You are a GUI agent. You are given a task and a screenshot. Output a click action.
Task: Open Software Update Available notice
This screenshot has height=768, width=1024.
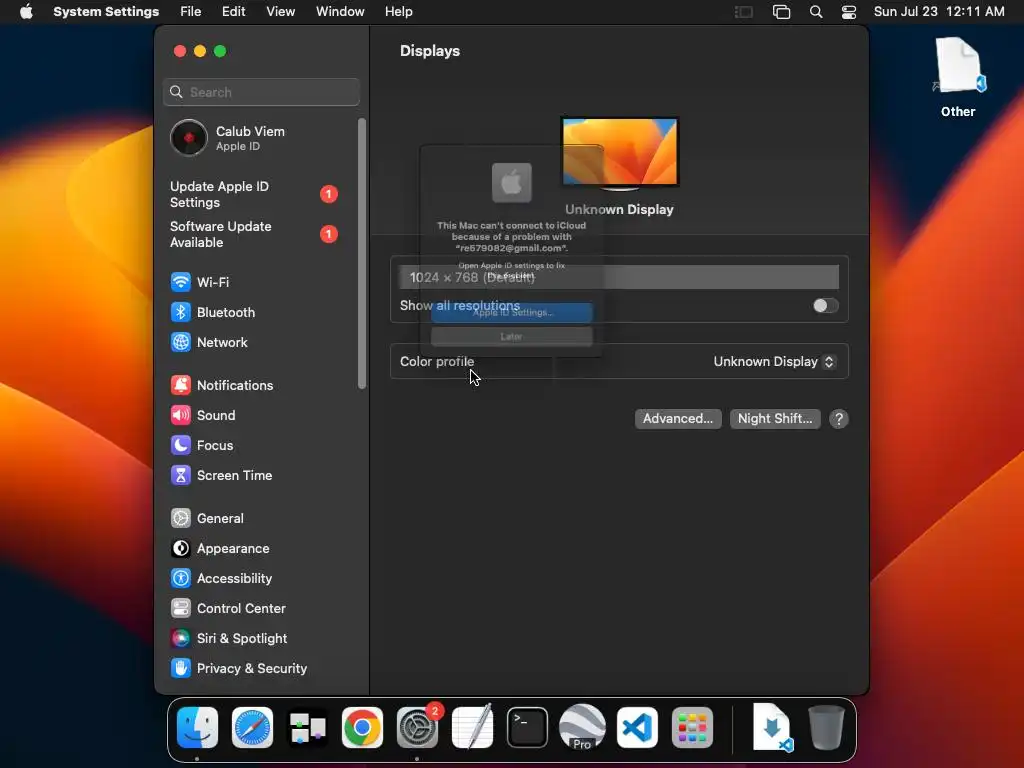click(255, 234)
